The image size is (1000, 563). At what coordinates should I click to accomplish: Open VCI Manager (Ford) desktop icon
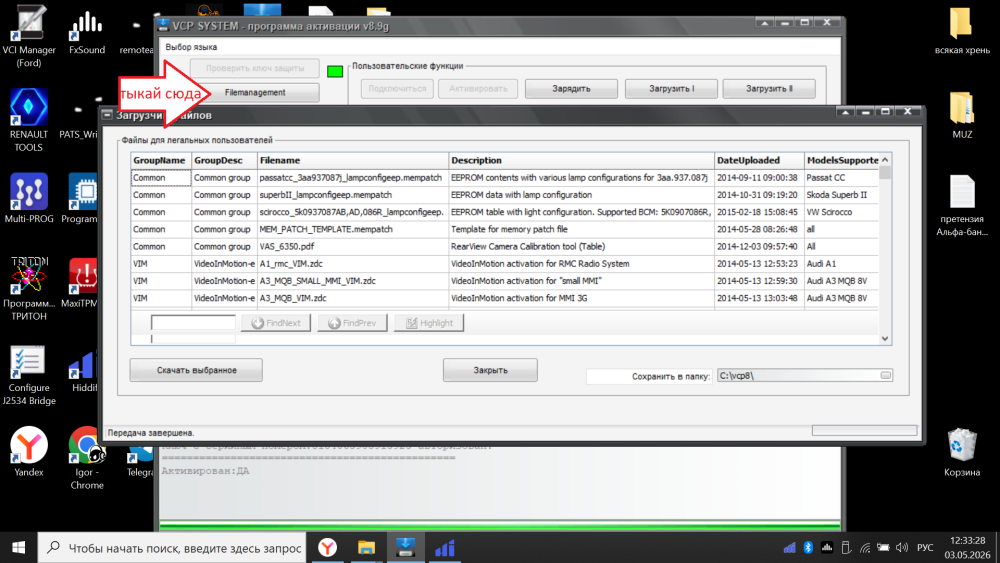[29, 35]
